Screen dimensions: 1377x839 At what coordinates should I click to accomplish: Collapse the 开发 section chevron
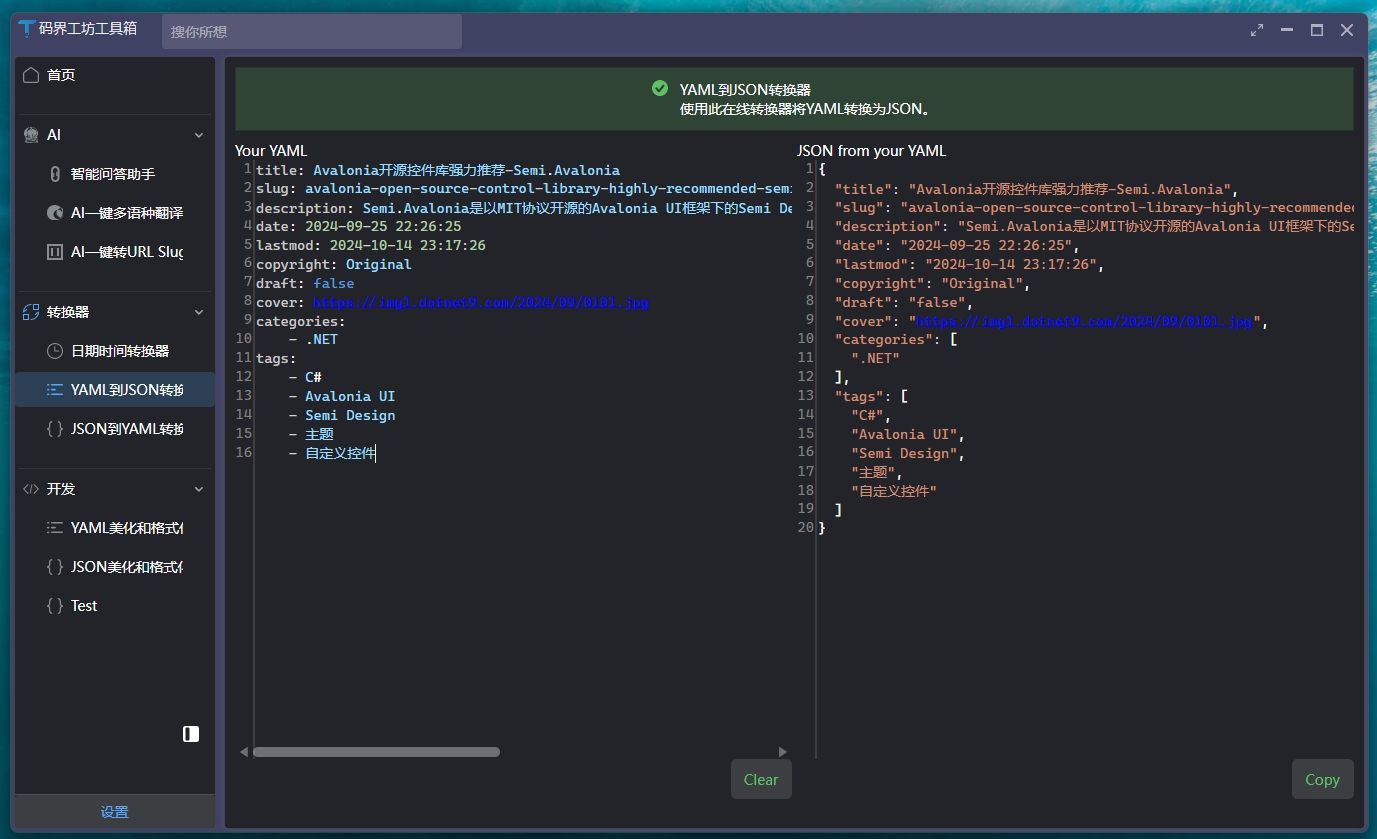tap(198, 489)
